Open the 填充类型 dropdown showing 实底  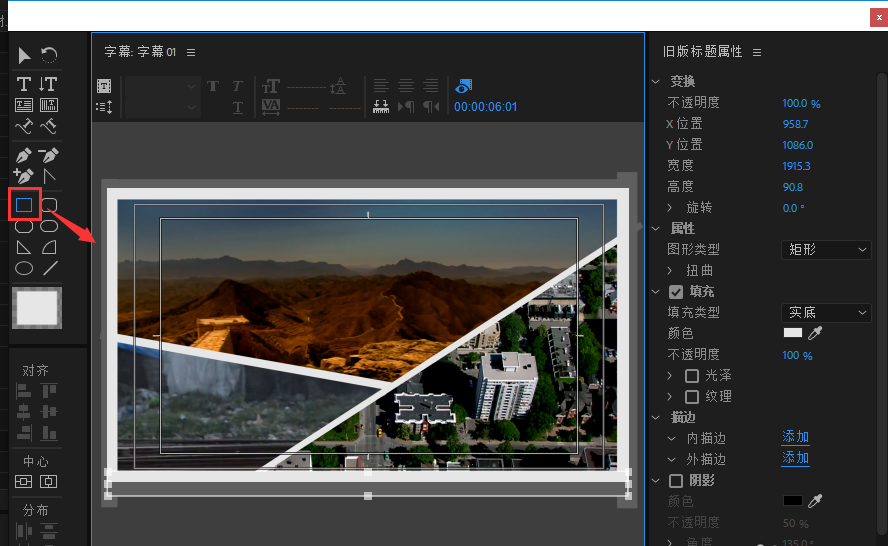826,313
